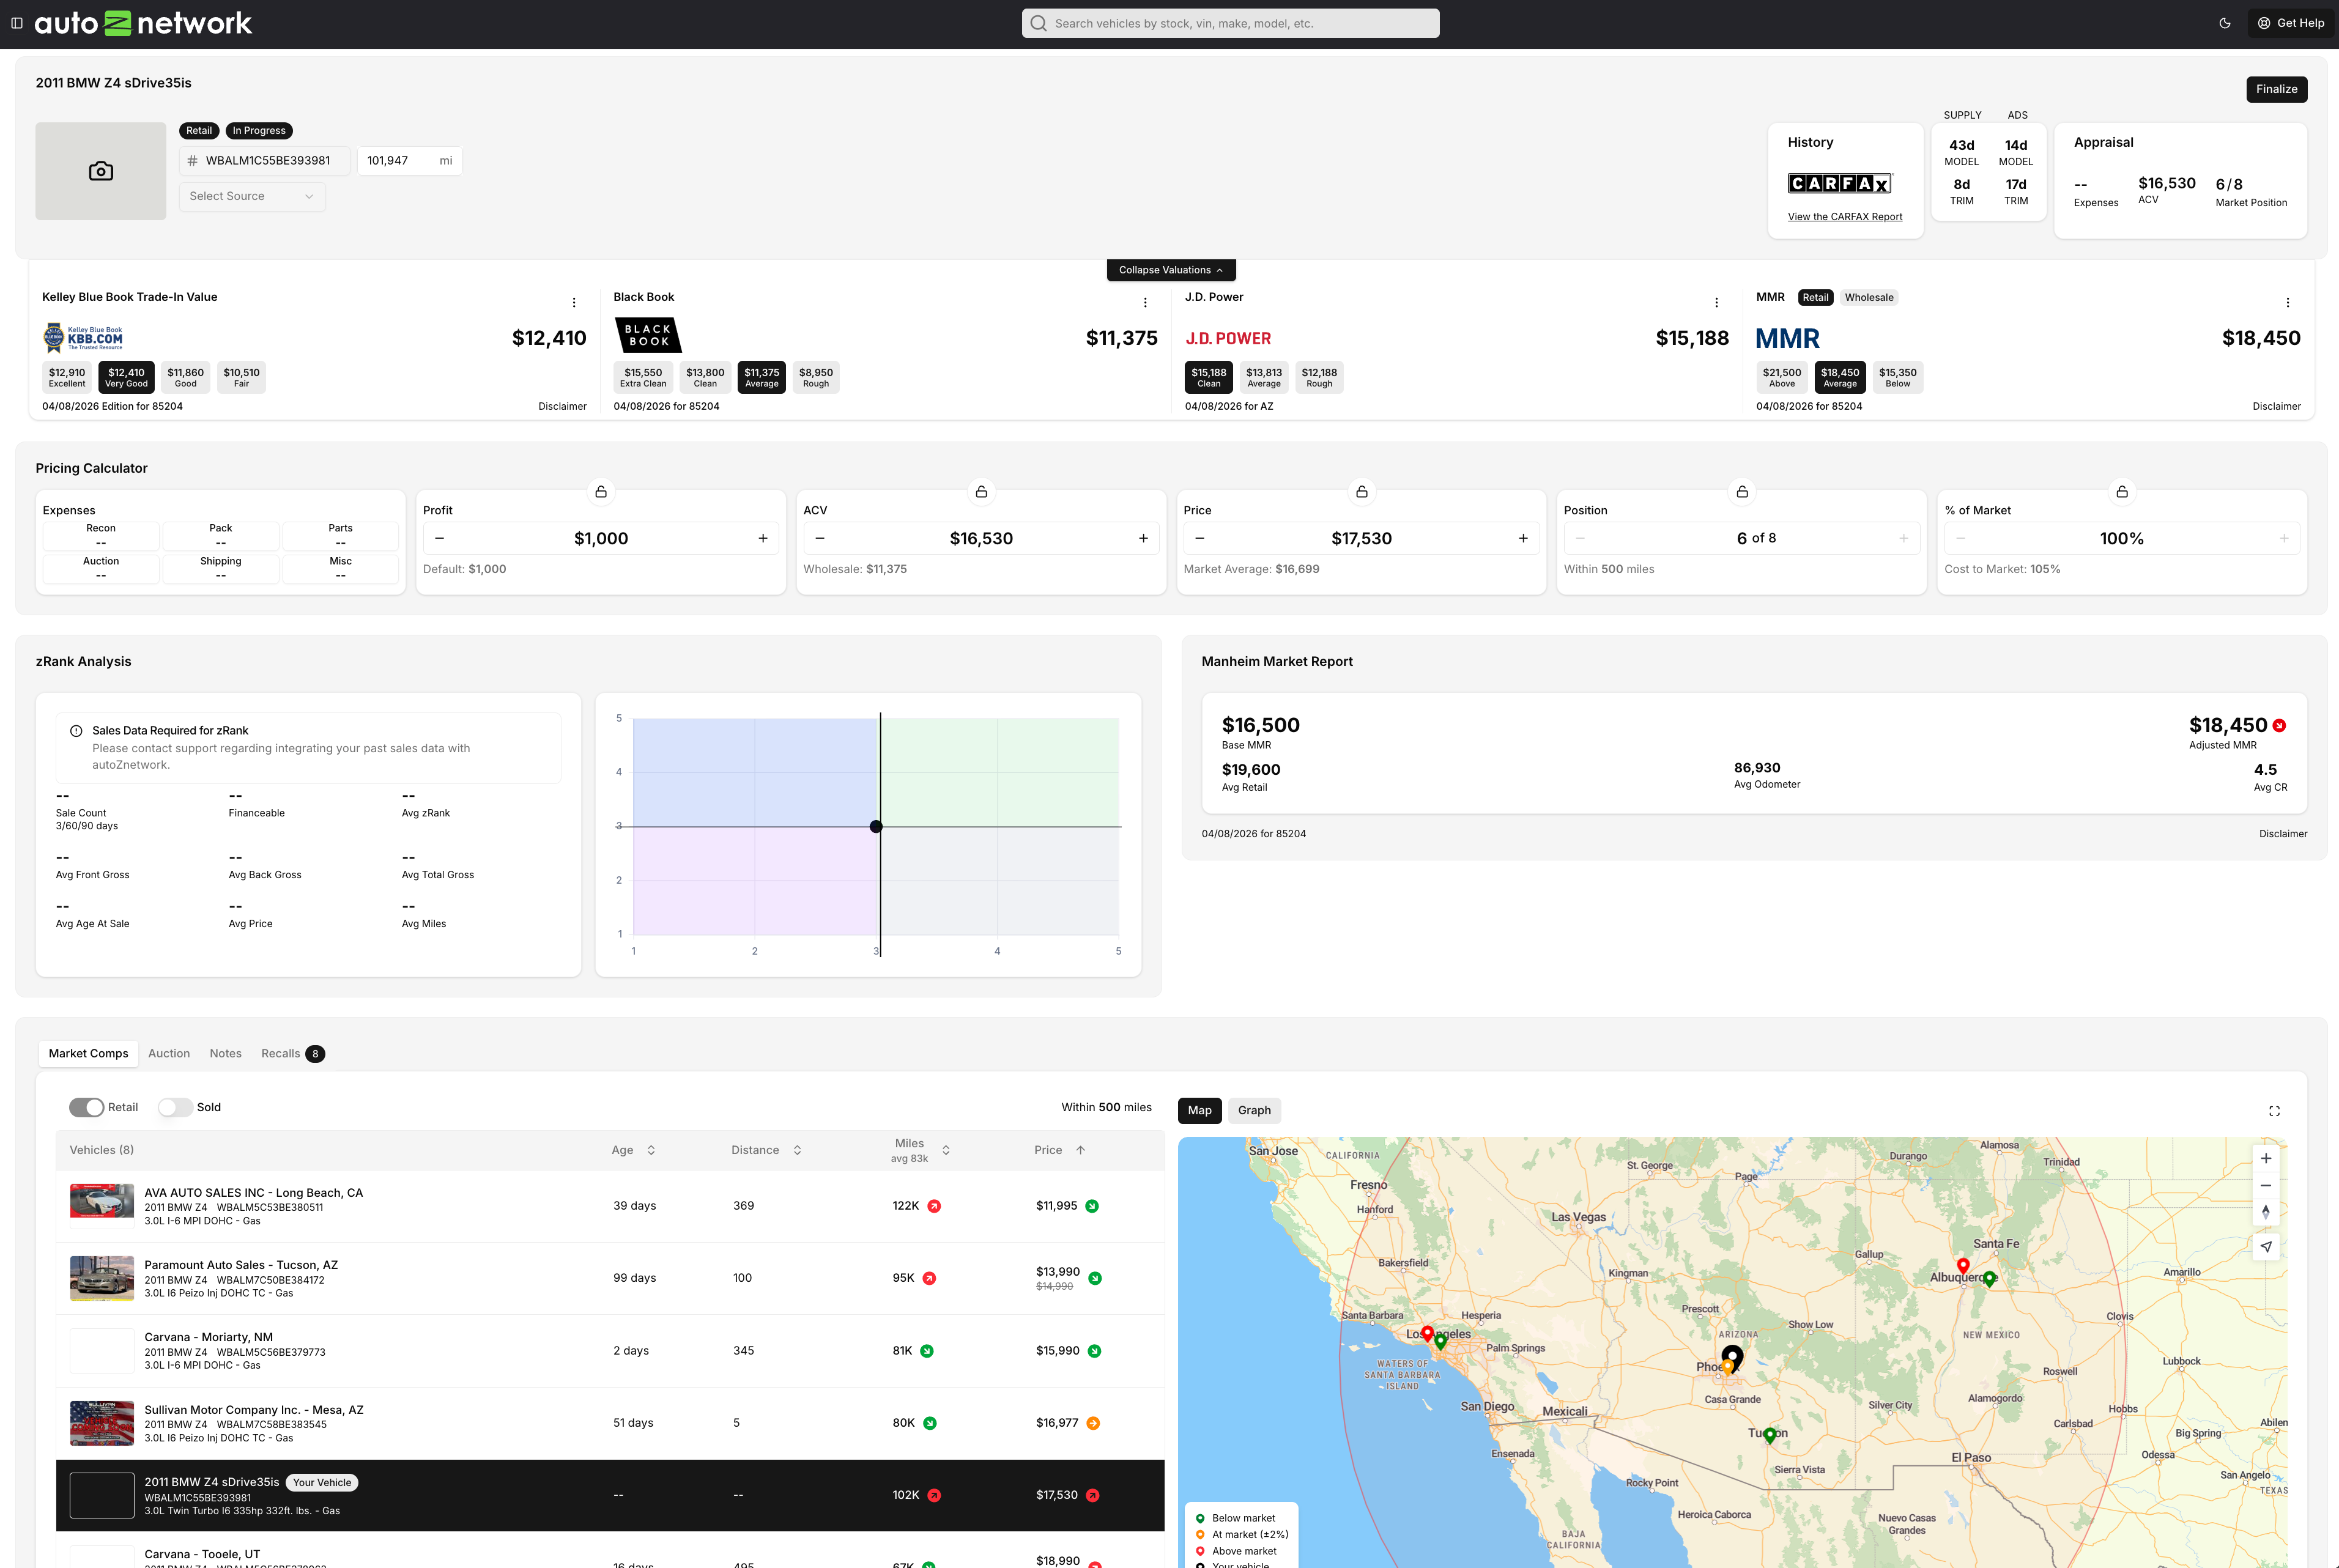
Task: Open MMR card three-dot menu
Action: [x=2288, y=302]
